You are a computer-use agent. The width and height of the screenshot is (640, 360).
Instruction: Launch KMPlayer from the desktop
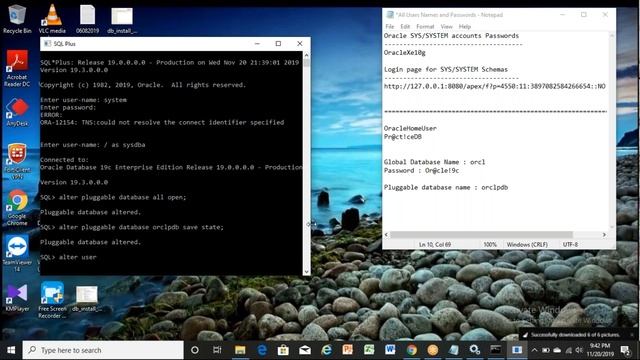[x=17, y=298]
